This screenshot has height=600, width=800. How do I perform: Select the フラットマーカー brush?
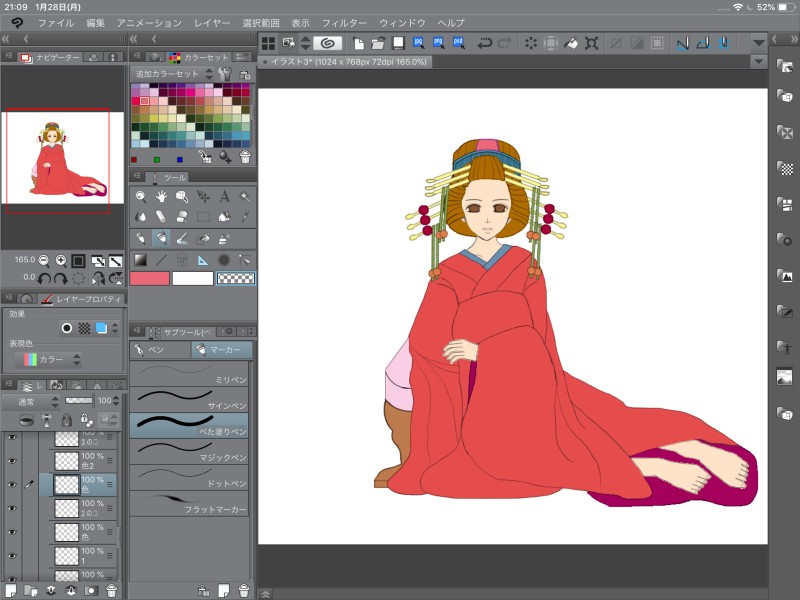click(190, 505)
